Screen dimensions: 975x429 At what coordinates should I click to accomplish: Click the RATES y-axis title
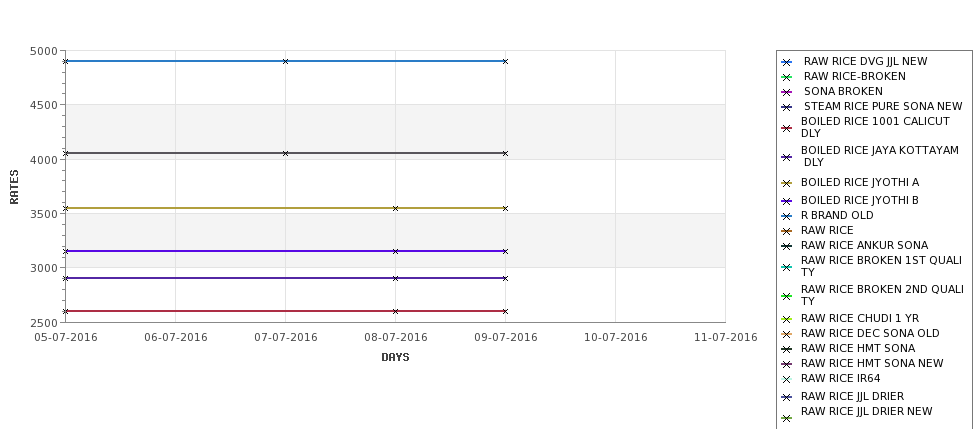click(x=14, y=187)
